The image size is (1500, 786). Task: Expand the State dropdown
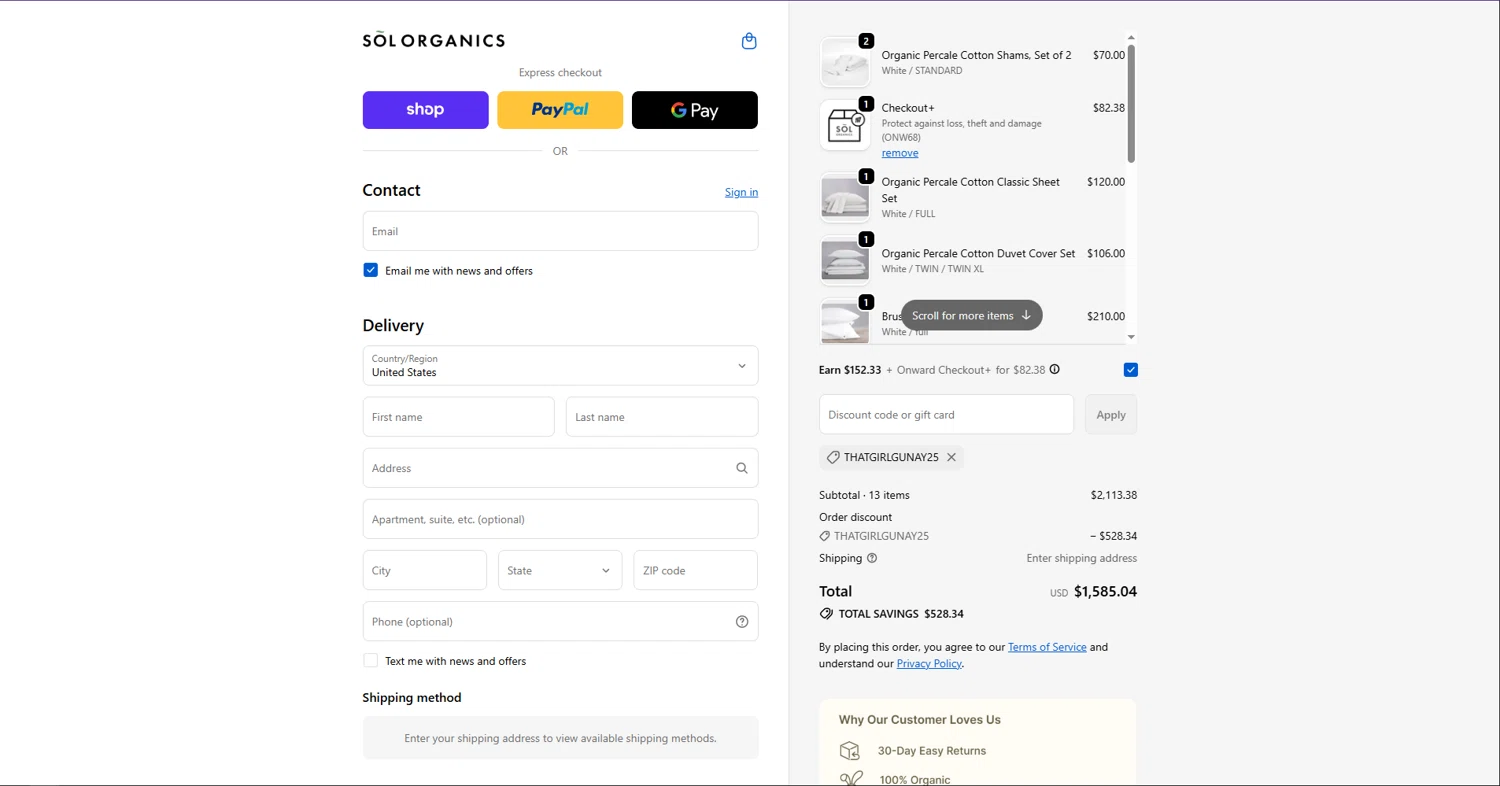(560, 571)
